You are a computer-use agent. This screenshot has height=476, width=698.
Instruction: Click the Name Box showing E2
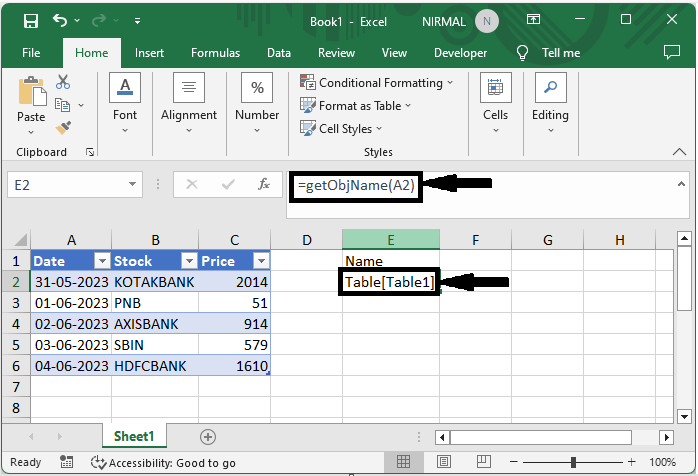click(67, 185)
